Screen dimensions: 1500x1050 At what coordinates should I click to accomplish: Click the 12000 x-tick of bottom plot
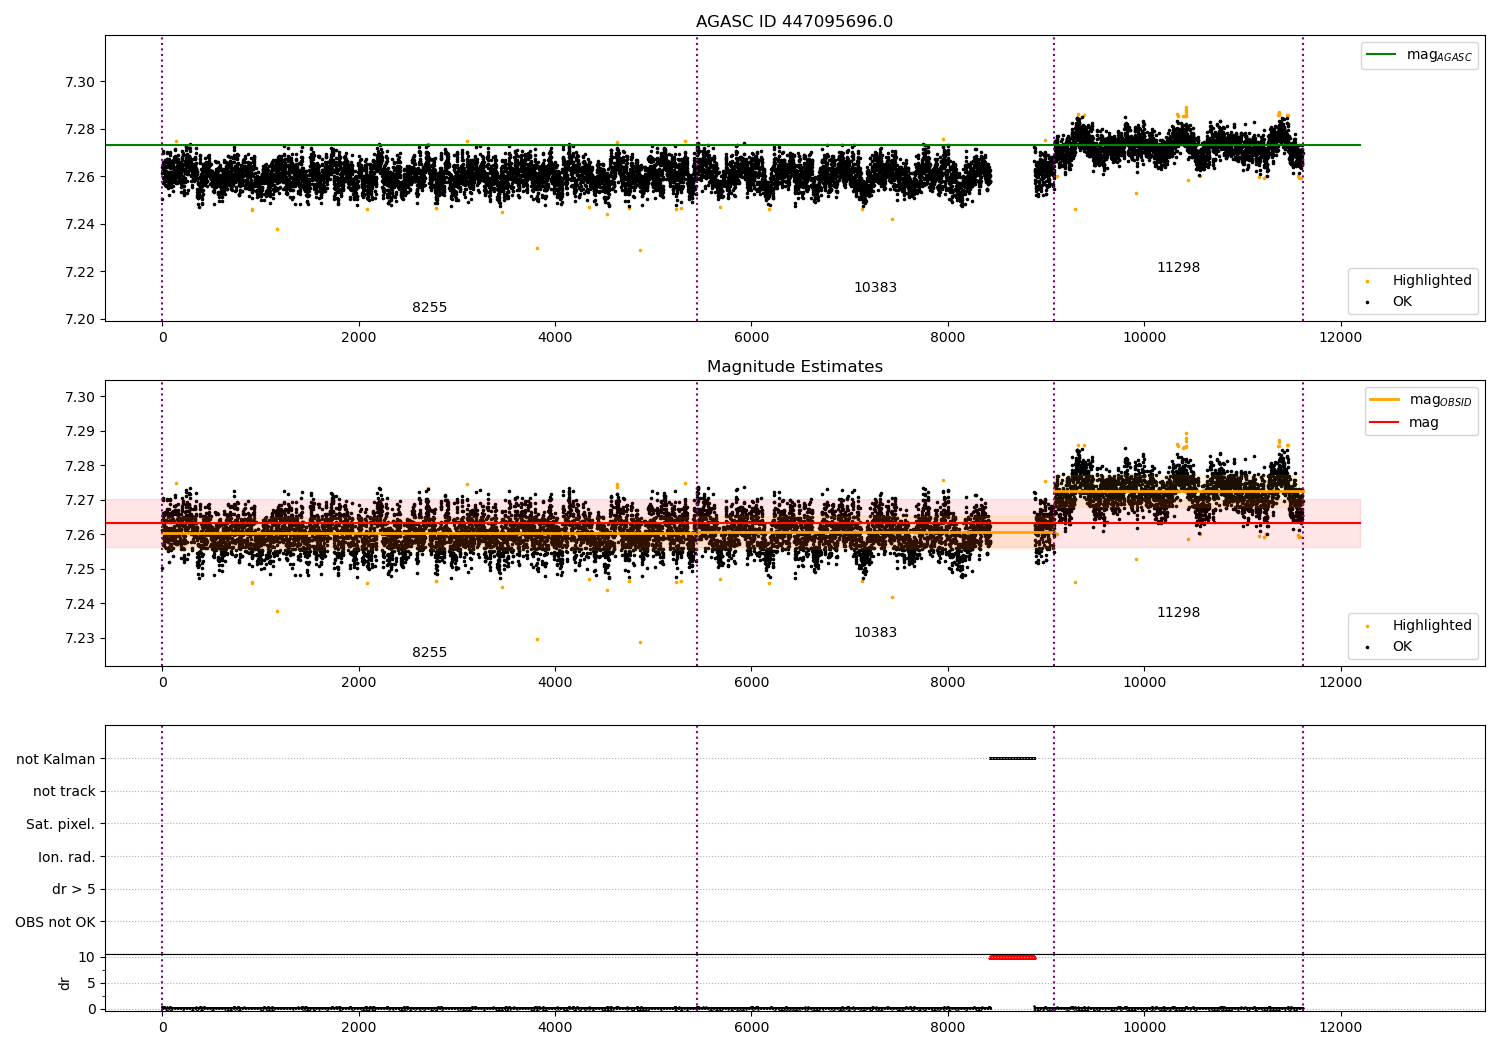click(x=1340, y=1028)
